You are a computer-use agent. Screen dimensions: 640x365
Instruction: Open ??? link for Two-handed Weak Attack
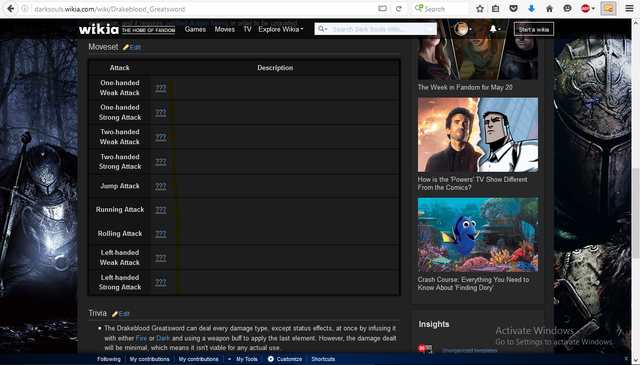(x=161, y=137)
